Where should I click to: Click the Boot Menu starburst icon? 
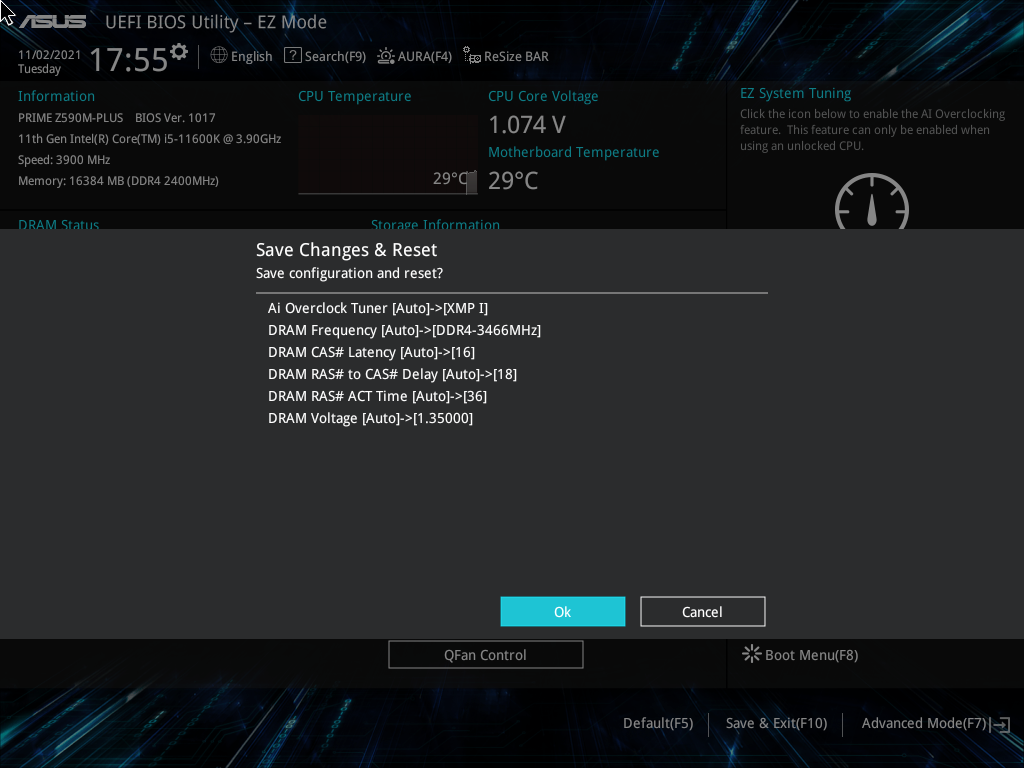[x=752, y=654]
